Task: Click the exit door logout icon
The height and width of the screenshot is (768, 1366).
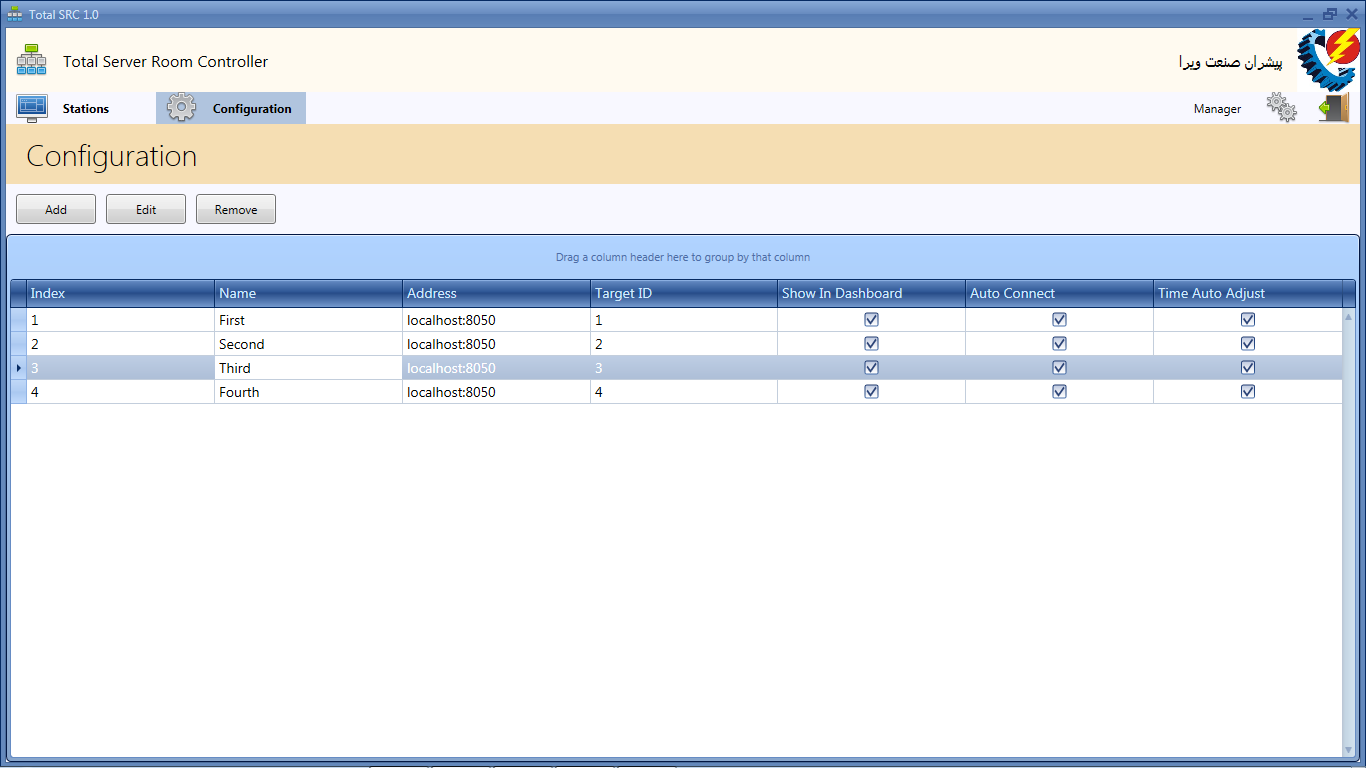Action: 1334,108
